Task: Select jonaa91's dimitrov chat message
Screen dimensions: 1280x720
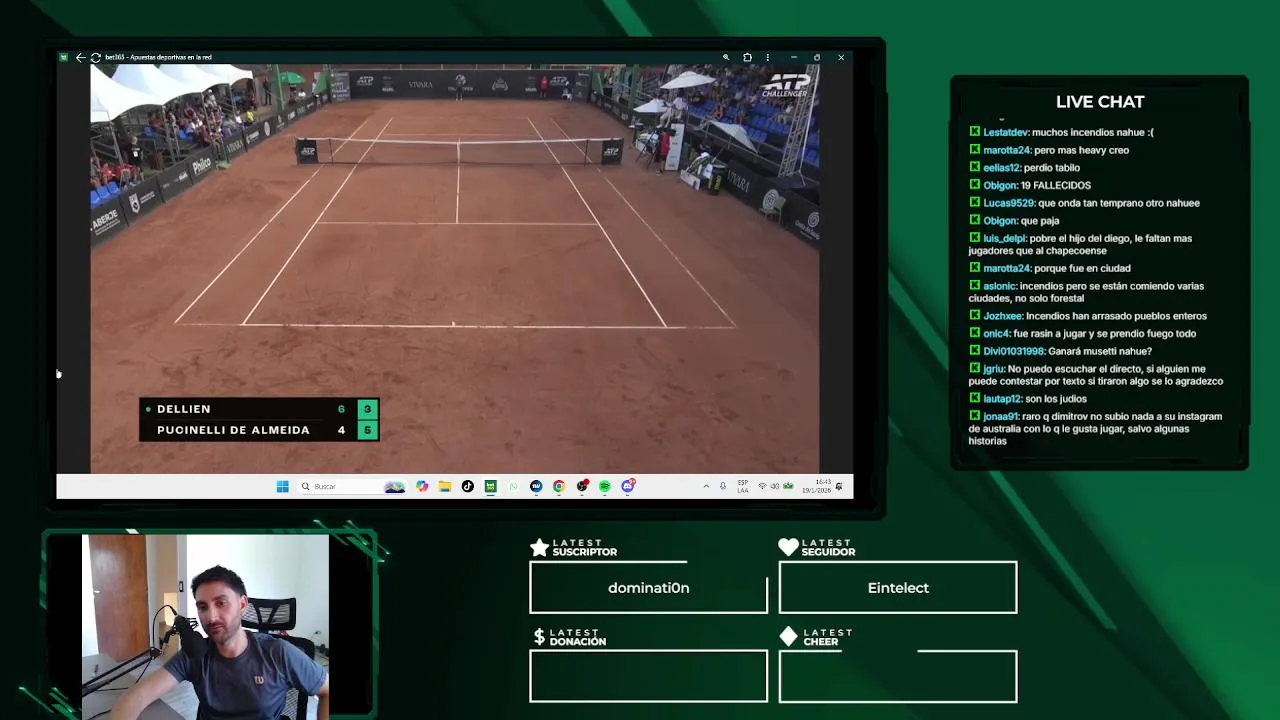Action: tap(1096, 428)
